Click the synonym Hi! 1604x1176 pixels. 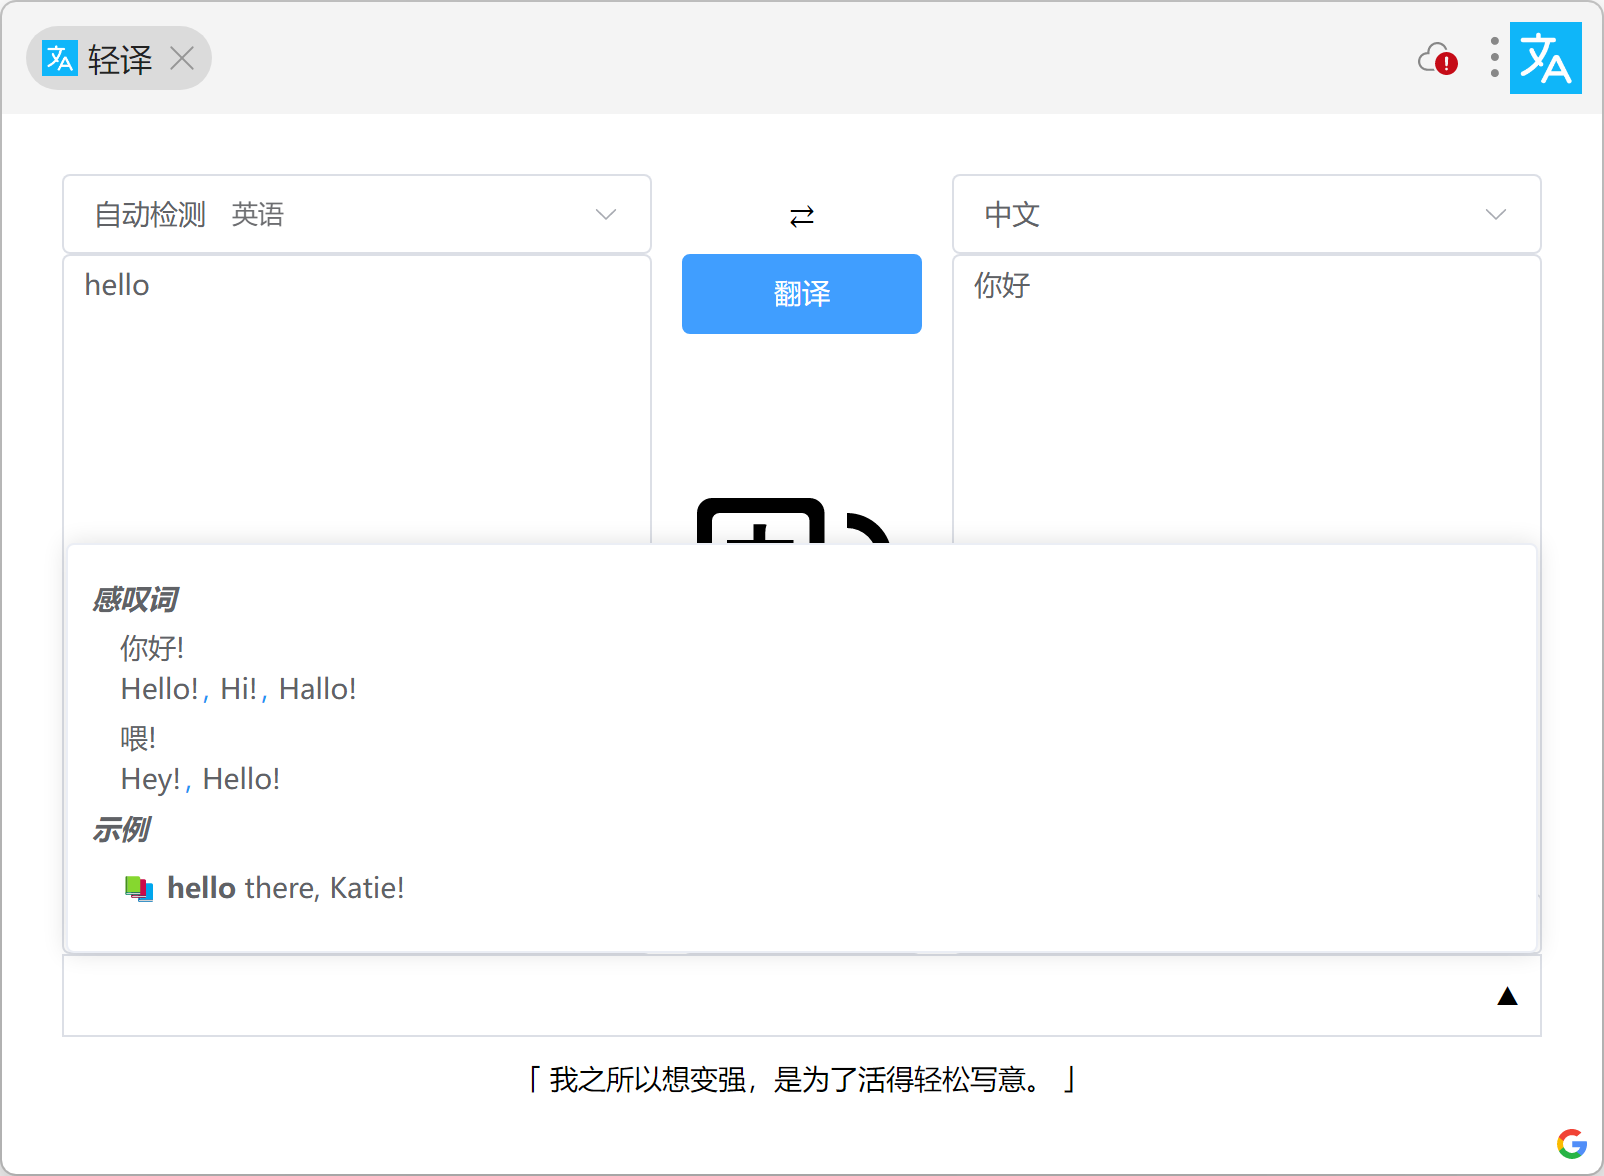pyautogui.click(x=239, y=689)
